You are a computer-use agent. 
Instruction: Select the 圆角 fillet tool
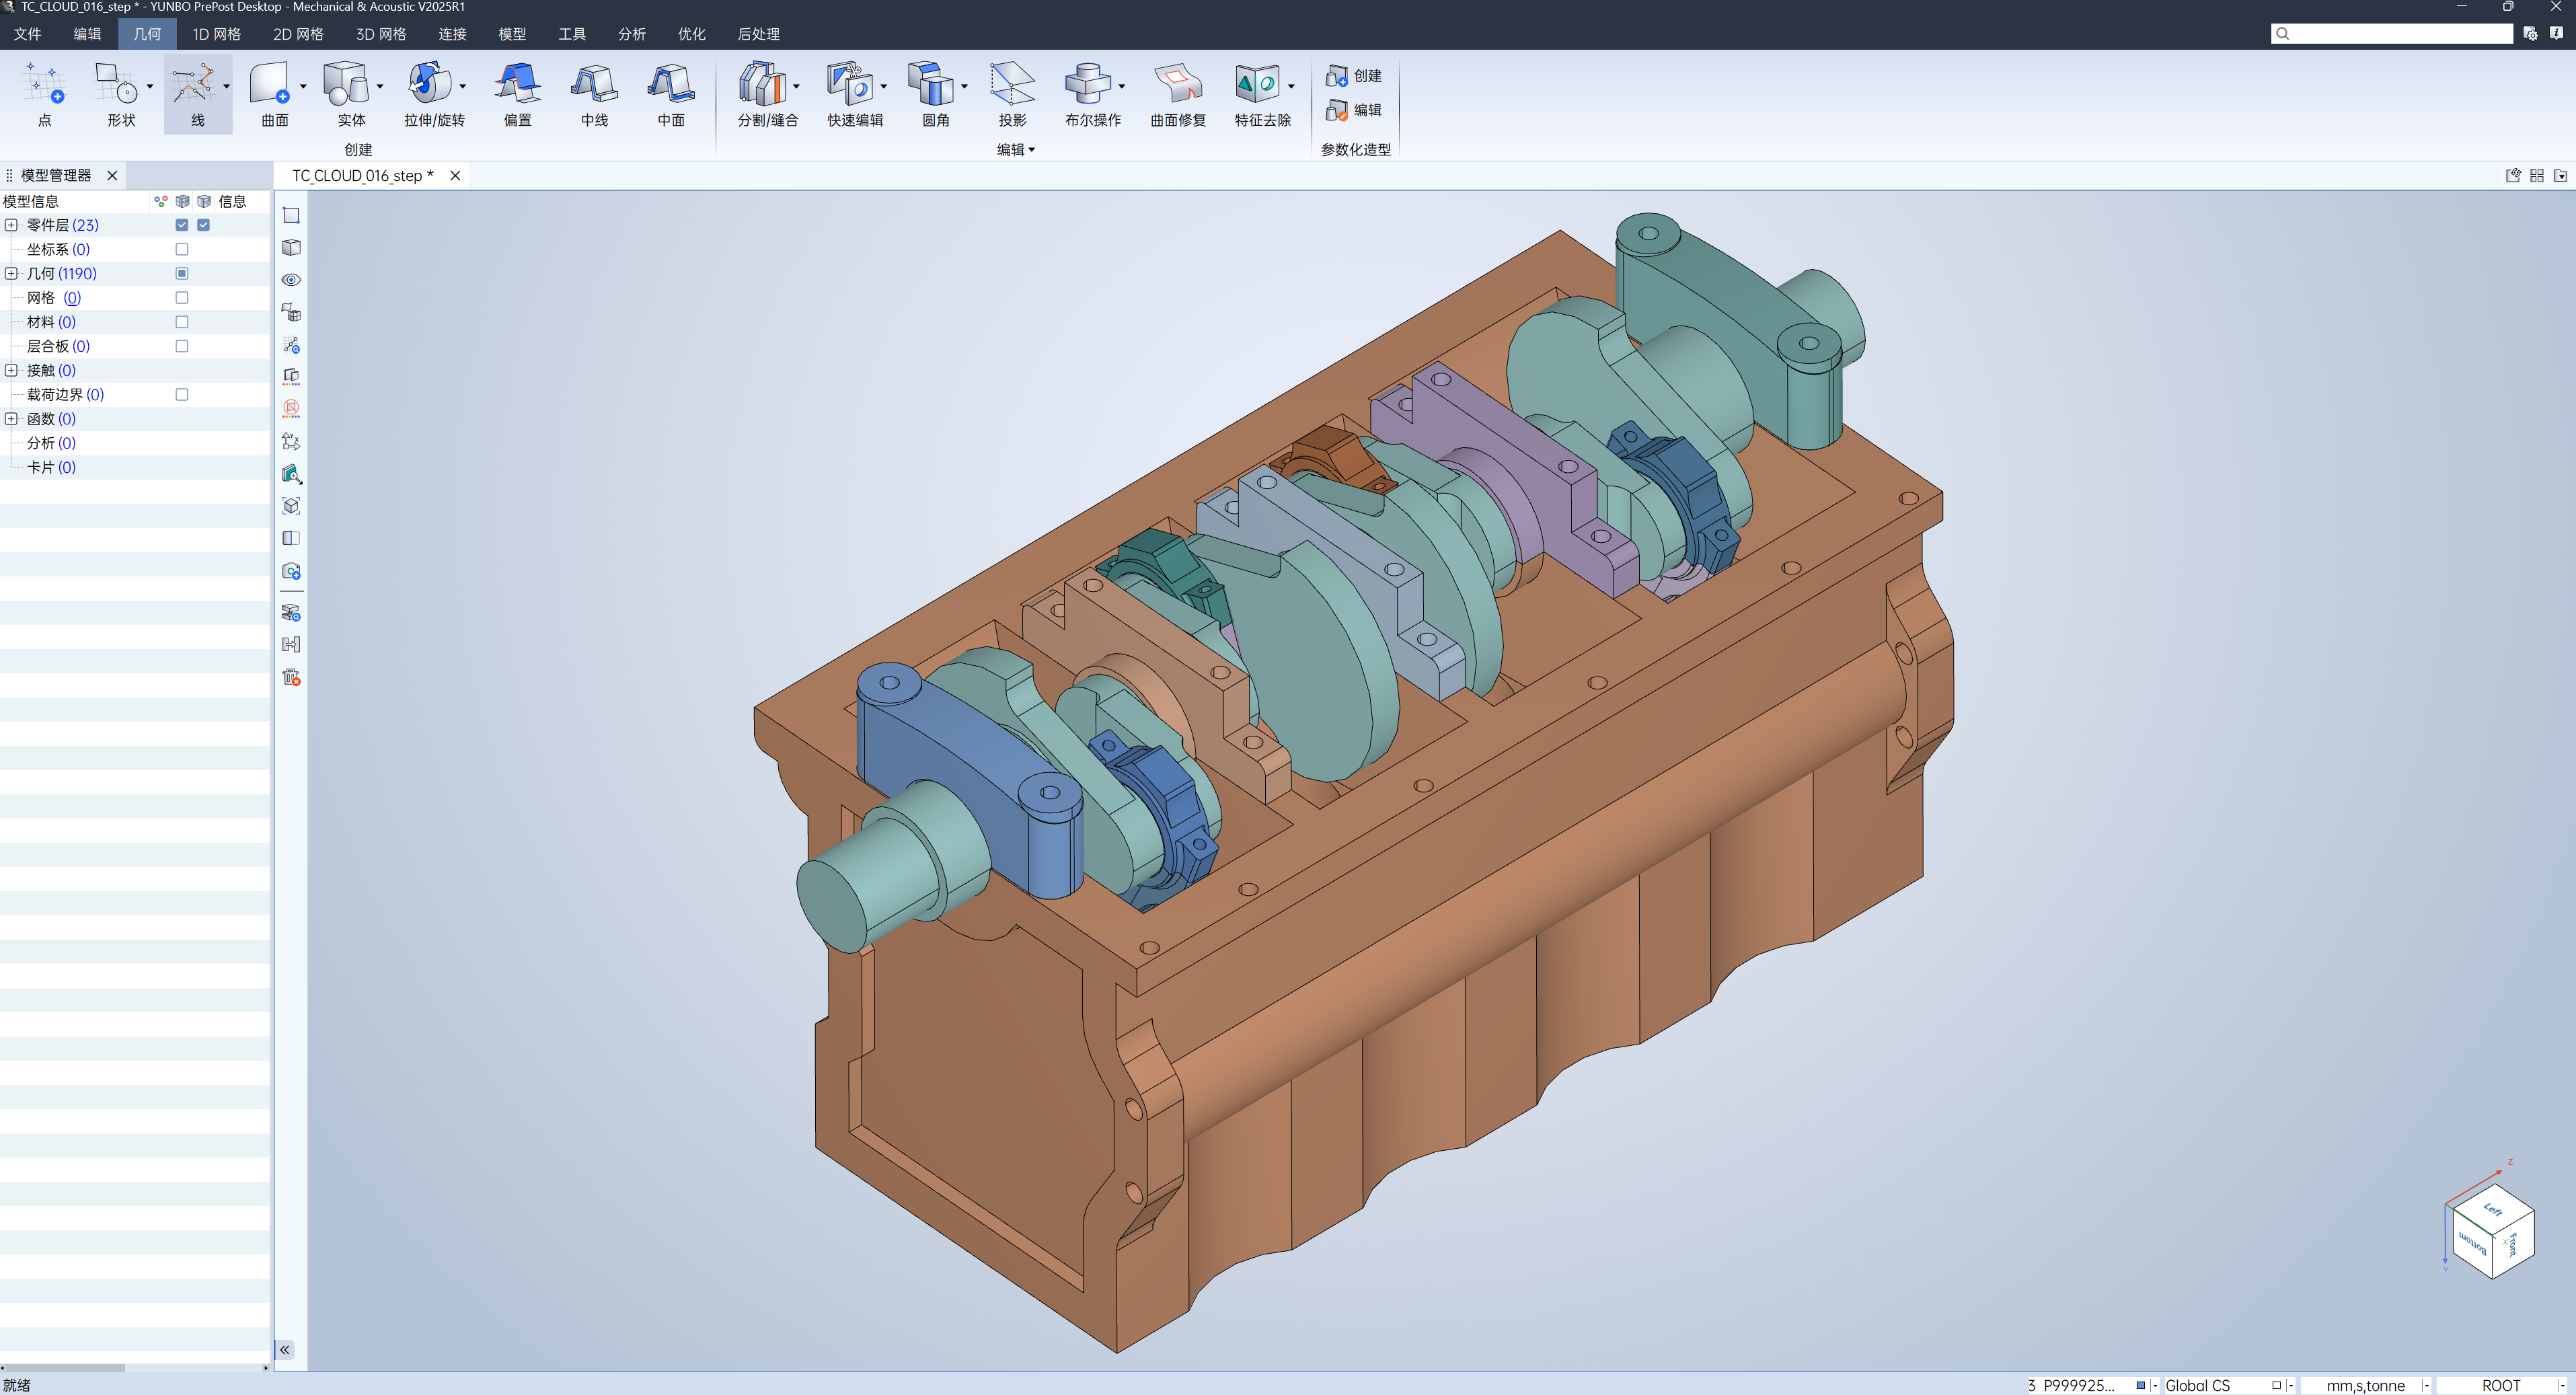tap(932, 94)
